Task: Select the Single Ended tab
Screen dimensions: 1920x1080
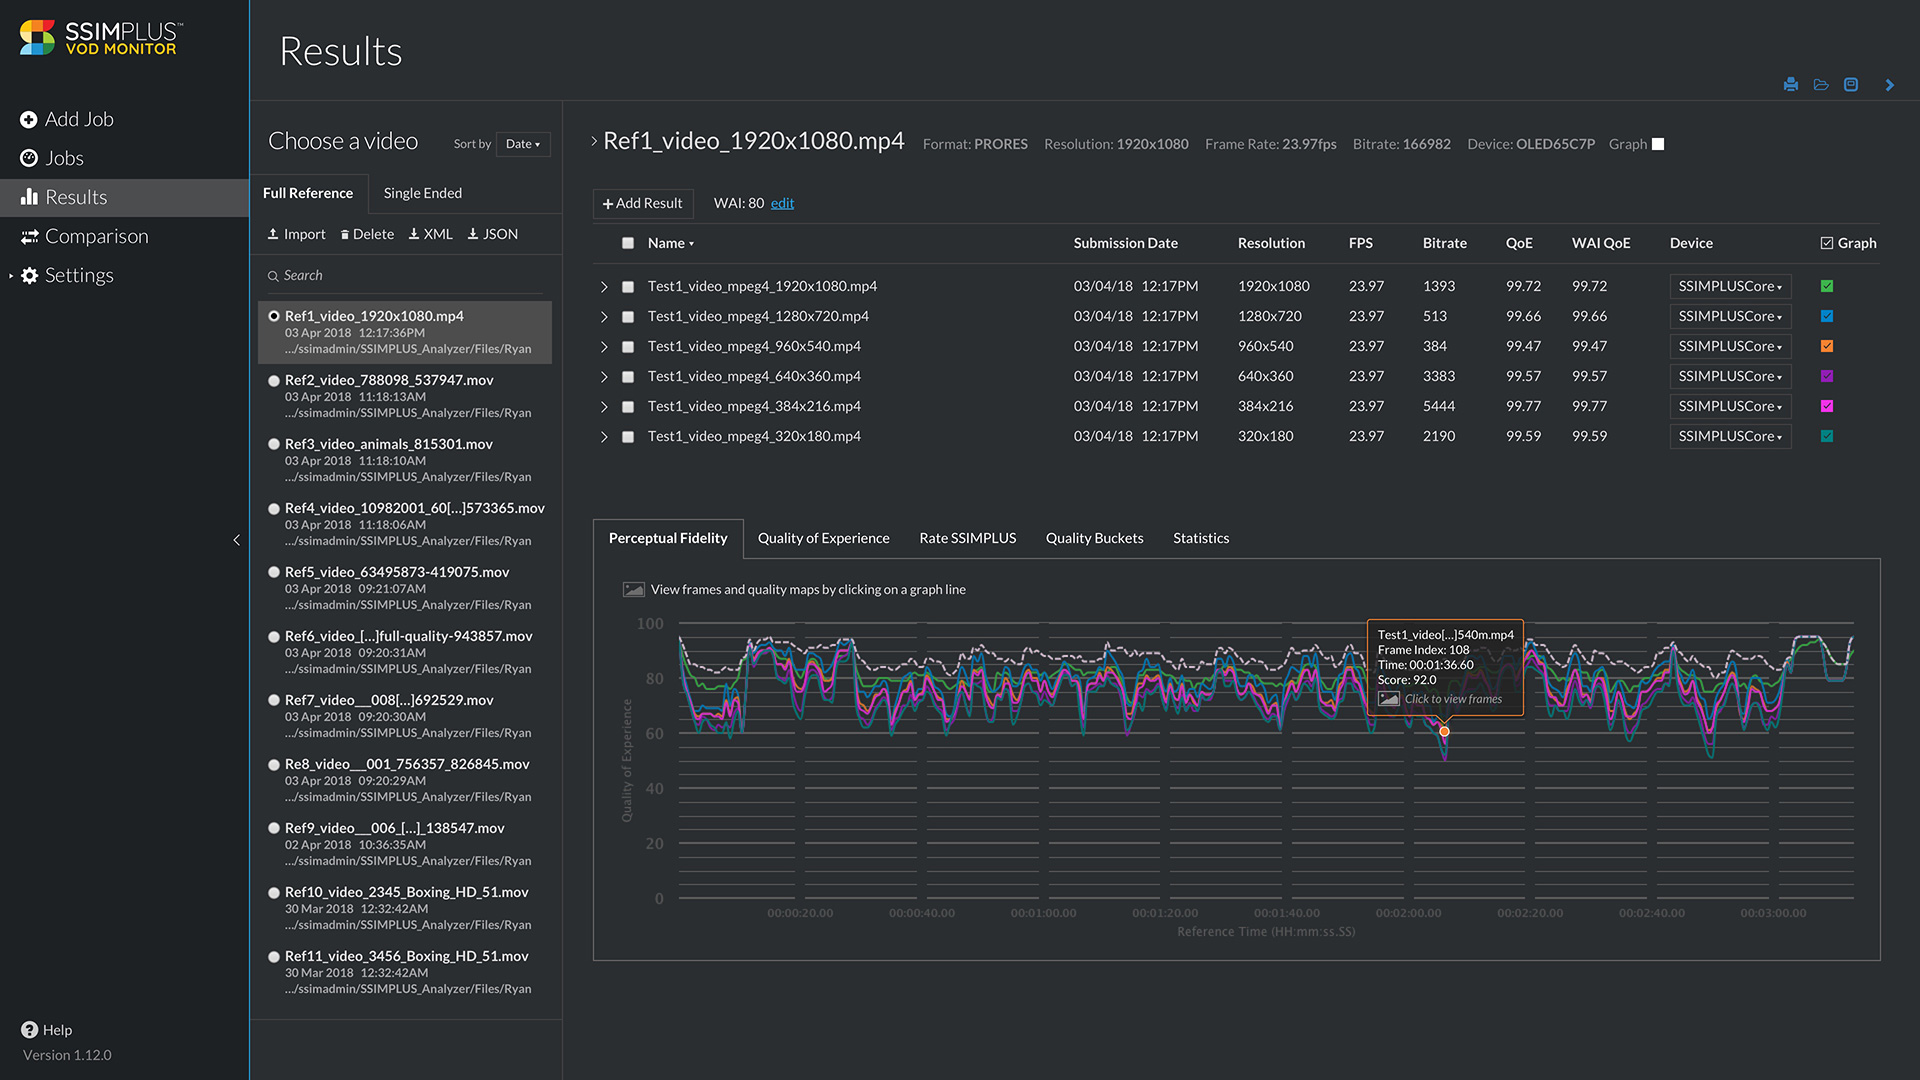Action: pyautogui.click(x=422, y=193)
